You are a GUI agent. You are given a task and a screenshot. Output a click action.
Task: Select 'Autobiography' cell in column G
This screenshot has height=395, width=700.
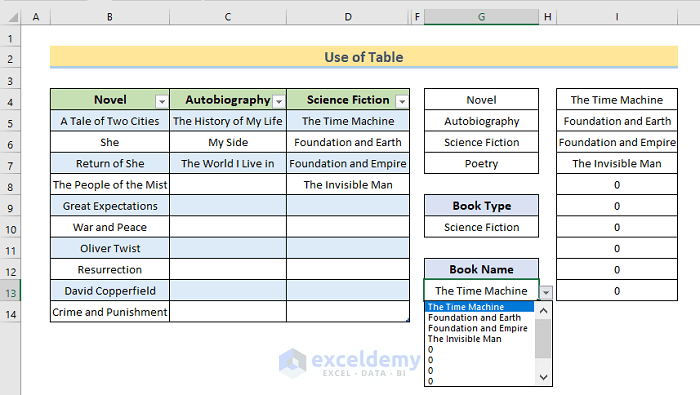(481, 121)
